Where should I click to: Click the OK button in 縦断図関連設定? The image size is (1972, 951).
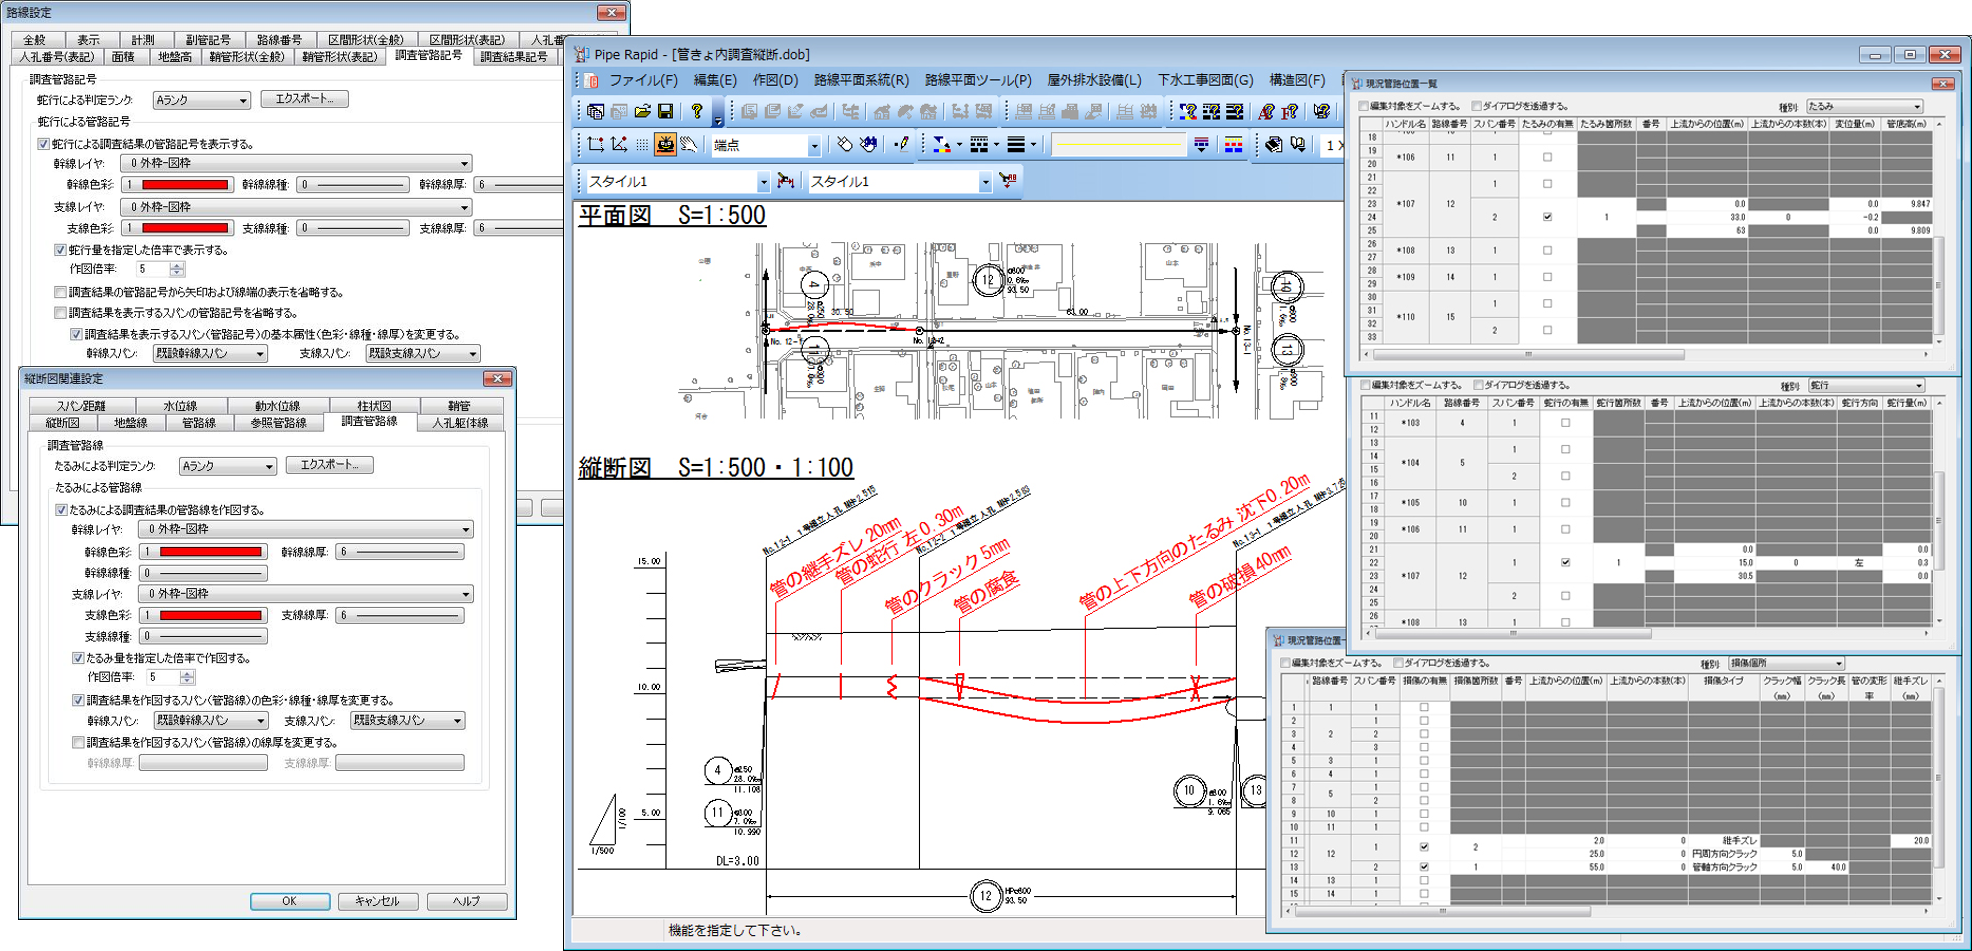tap(289, 901)
